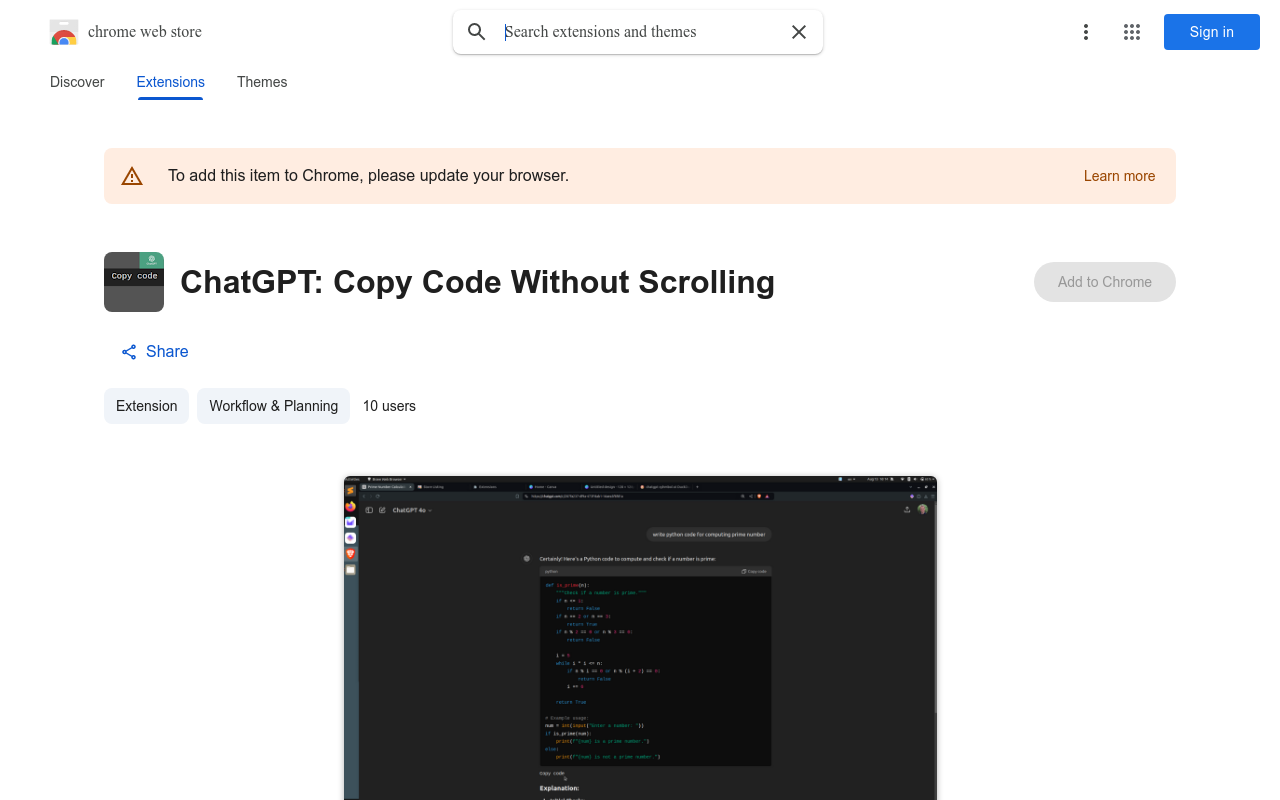Click the Add to Chrome button

click(1105, 282)
